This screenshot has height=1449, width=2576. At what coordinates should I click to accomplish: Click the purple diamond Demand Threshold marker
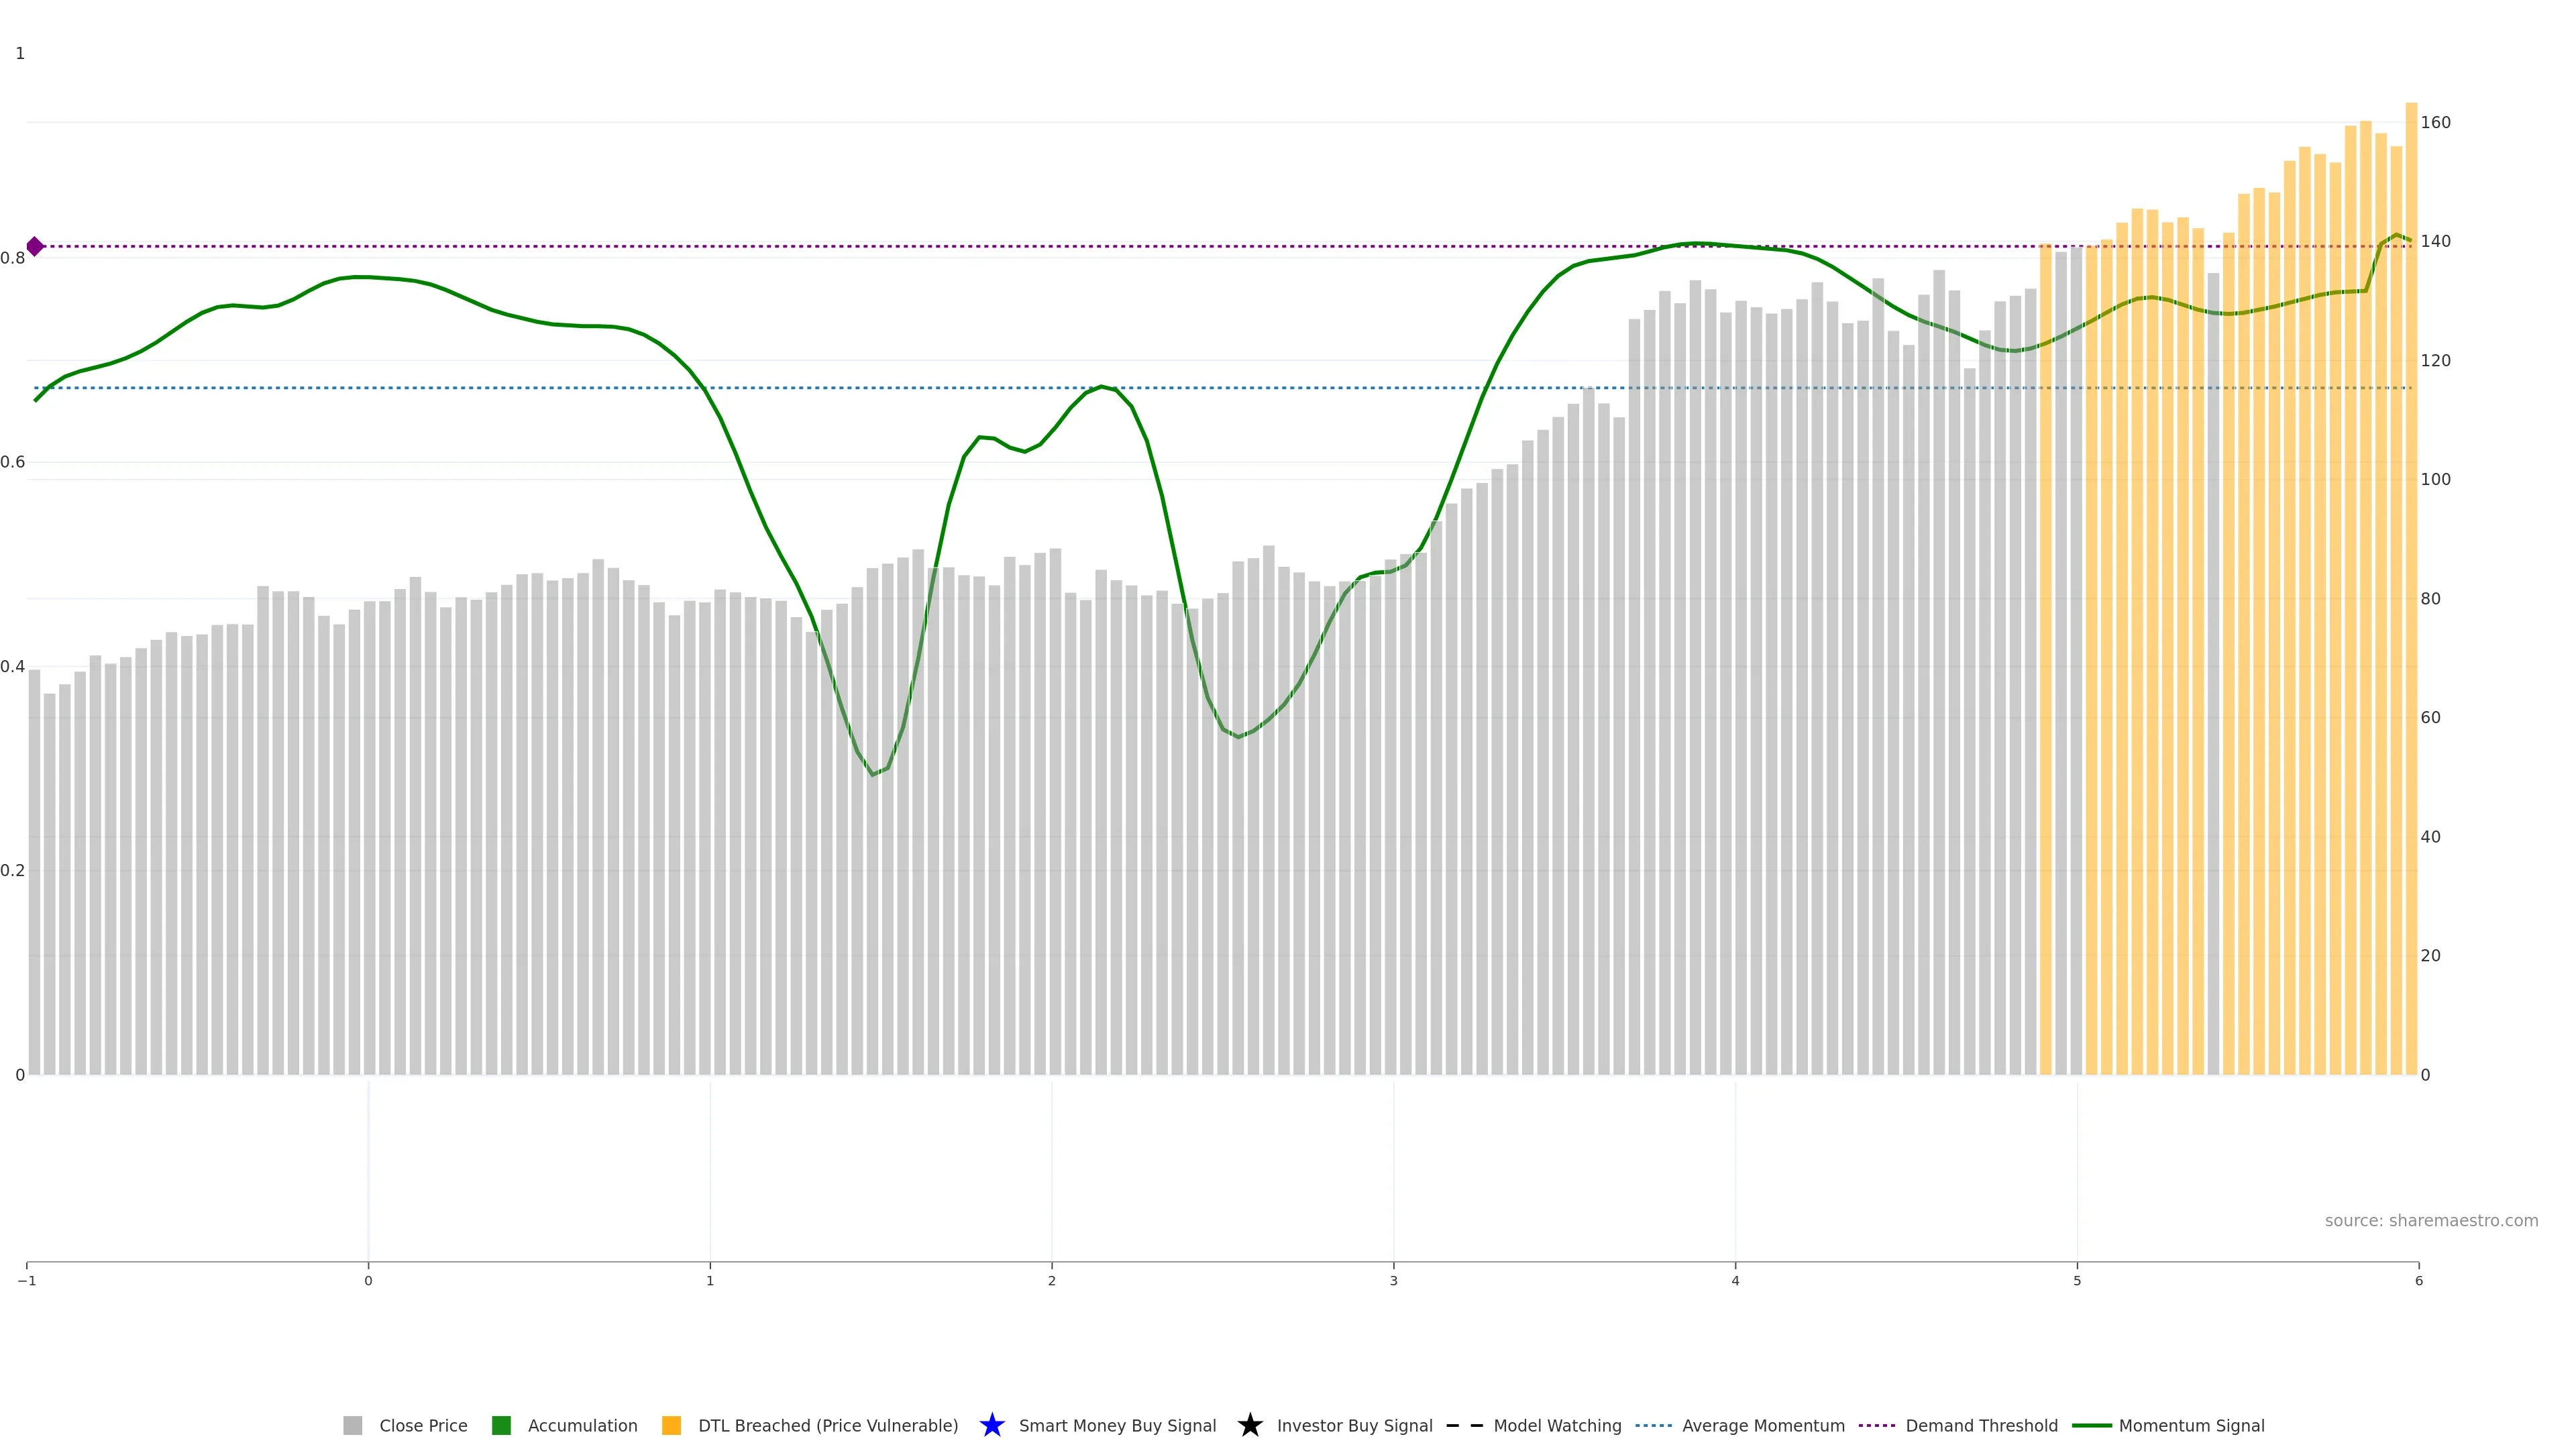[35, 246]
